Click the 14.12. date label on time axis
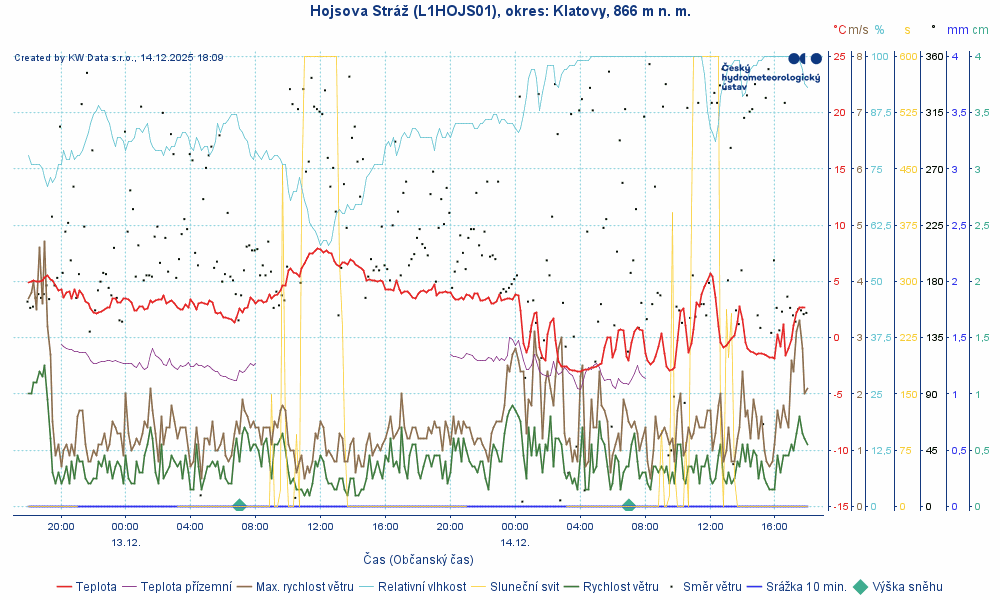This screenshot has width=1000, height=600. (515, 542)
